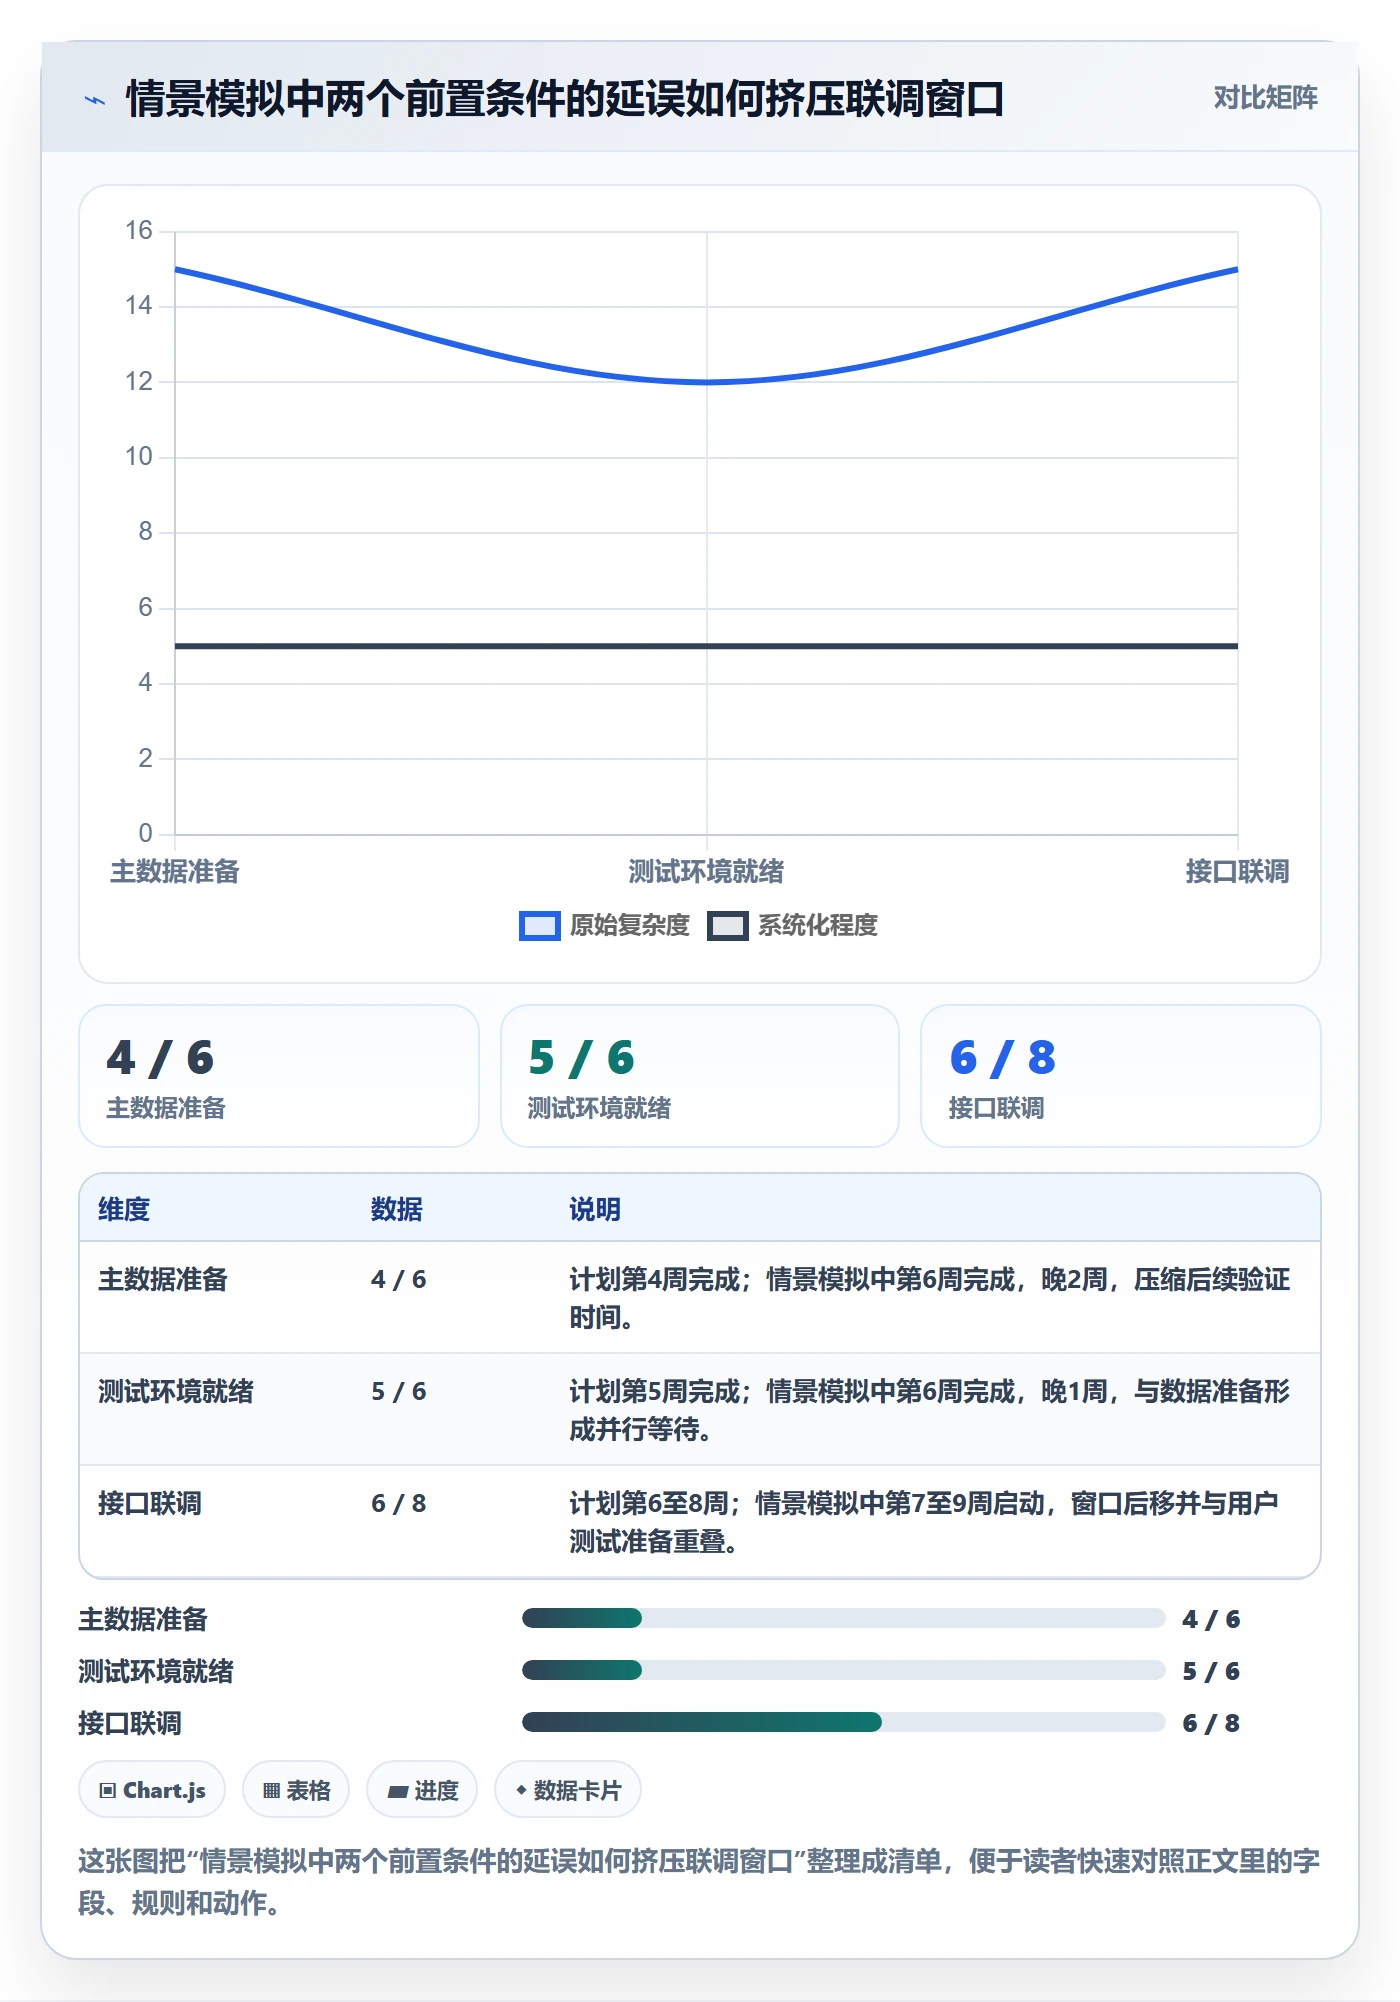
Task: Click the y-axis value 16
Action: [139, 231]
